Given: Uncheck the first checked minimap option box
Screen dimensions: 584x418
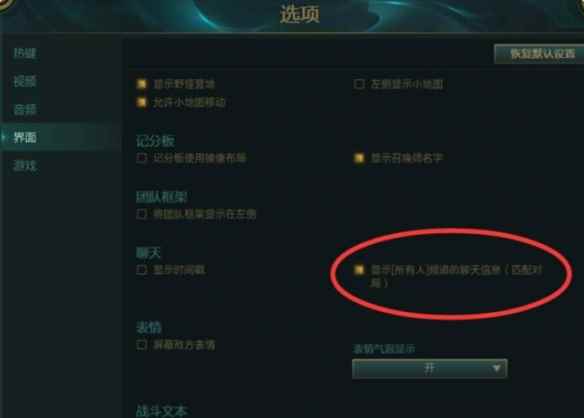Looking at the screenshot, I should click(142, 84).
